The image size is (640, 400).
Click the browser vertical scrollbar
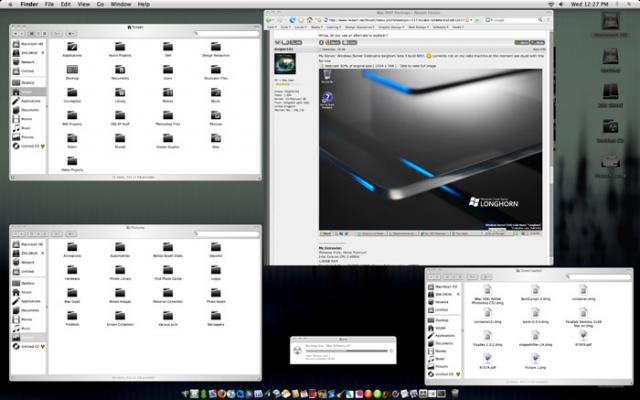tap(551, 147)
